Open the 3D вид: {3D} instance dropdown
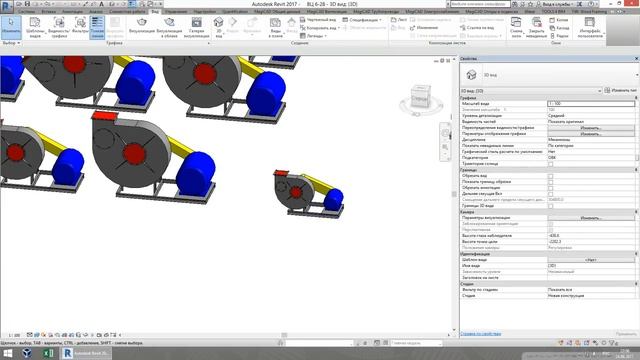 [x=531, y=91]
